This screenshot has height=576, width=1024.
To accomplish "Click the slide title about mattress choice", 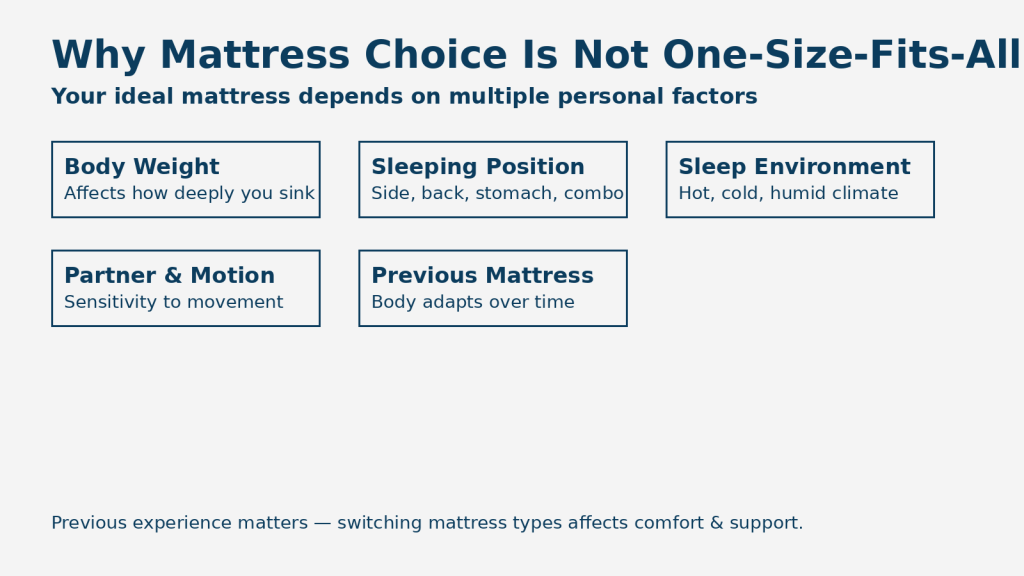I will (x=536, y=56).
